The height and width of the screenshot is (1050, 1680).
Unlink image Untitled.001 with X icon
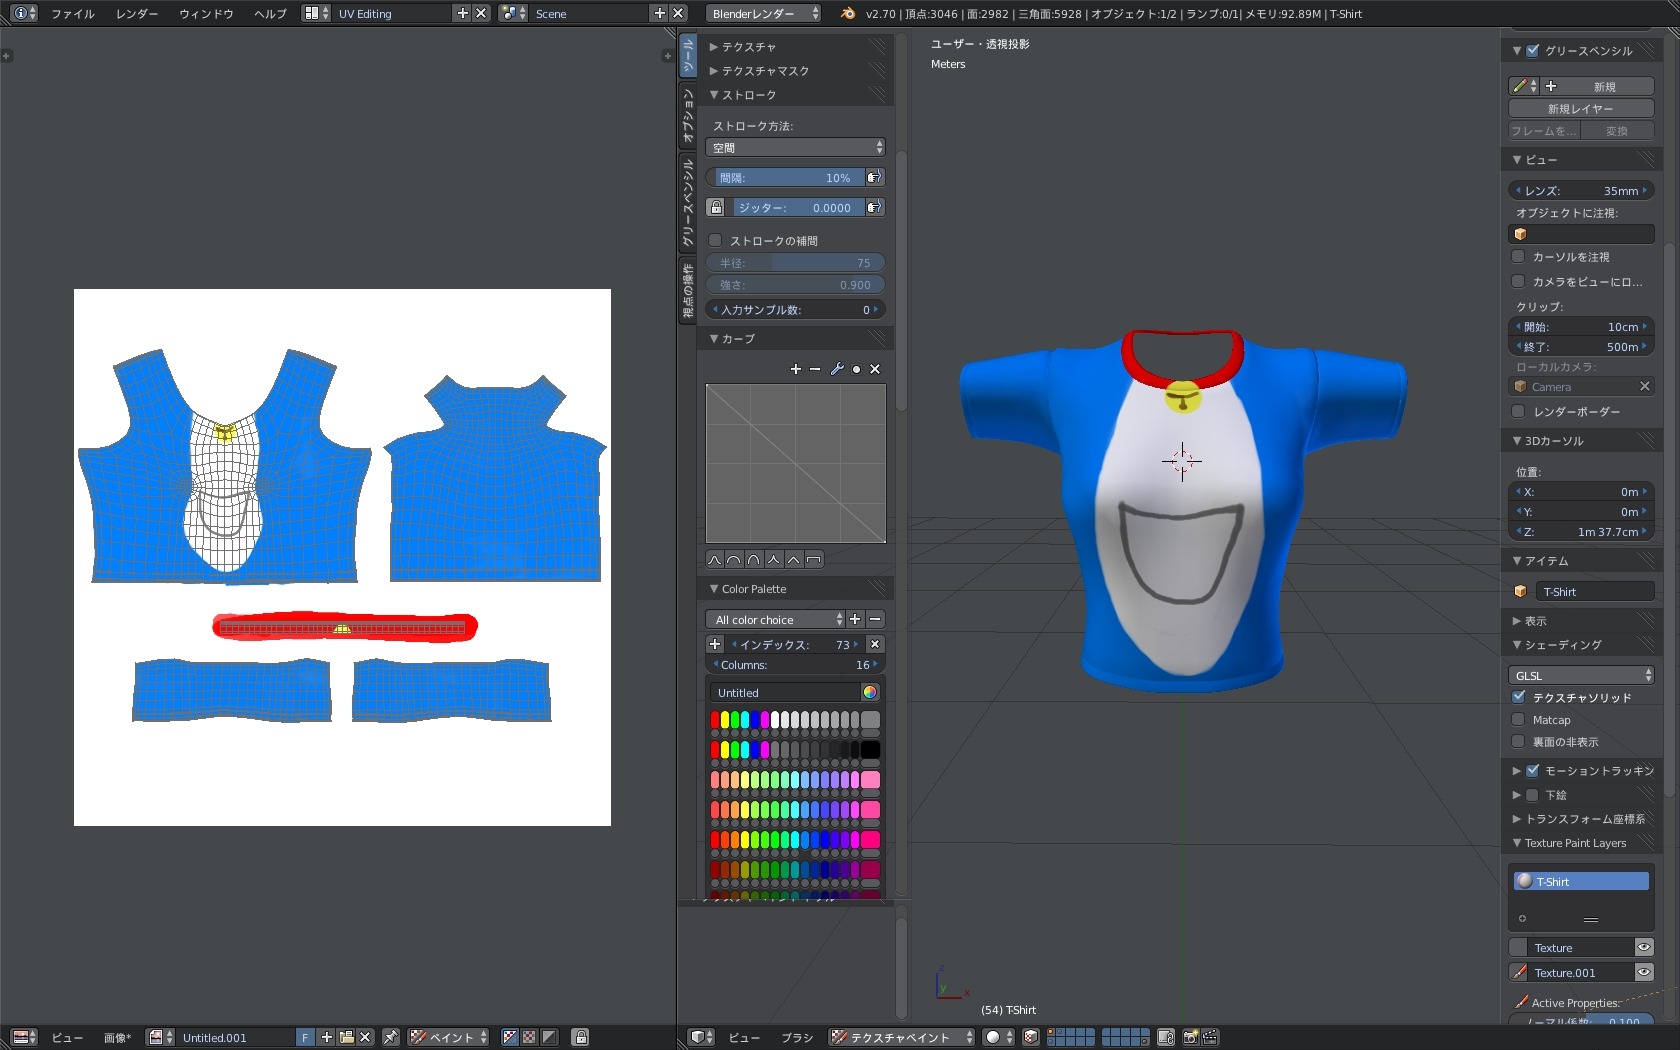click(365, 1037)
